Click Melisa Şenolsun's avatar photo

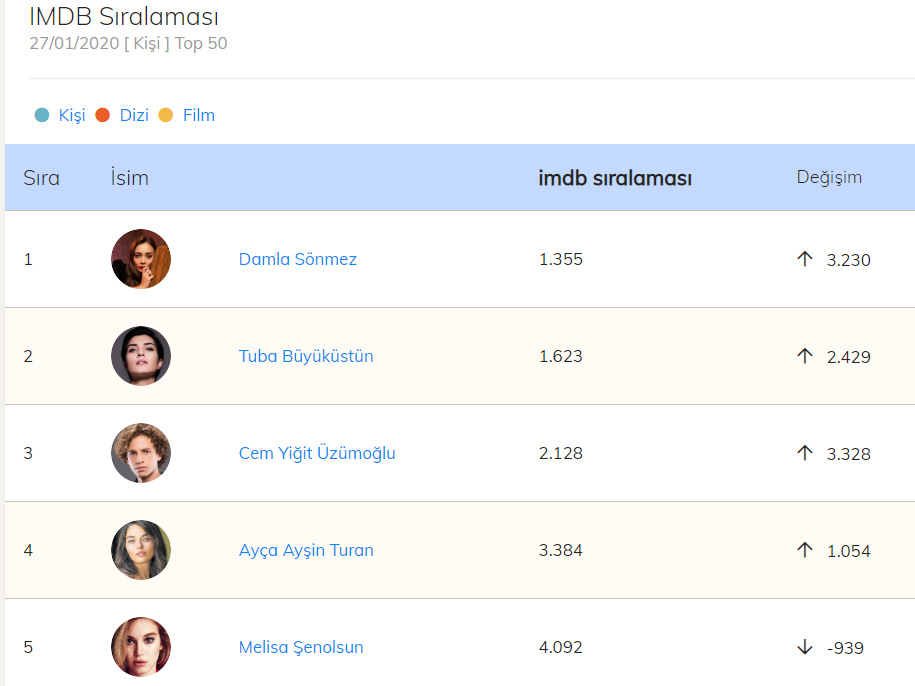pos(141,647)
